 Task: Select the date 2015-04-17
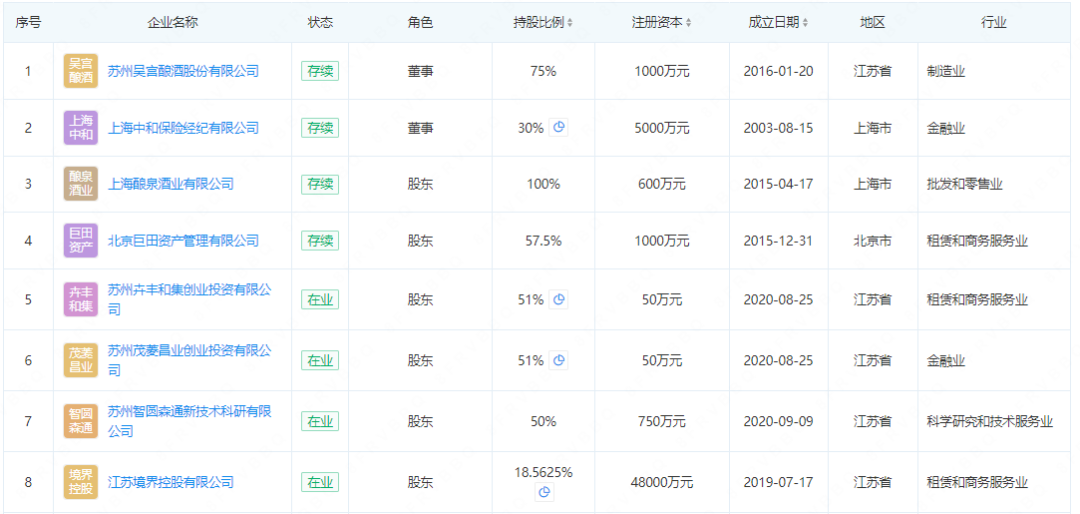[778, 184]
